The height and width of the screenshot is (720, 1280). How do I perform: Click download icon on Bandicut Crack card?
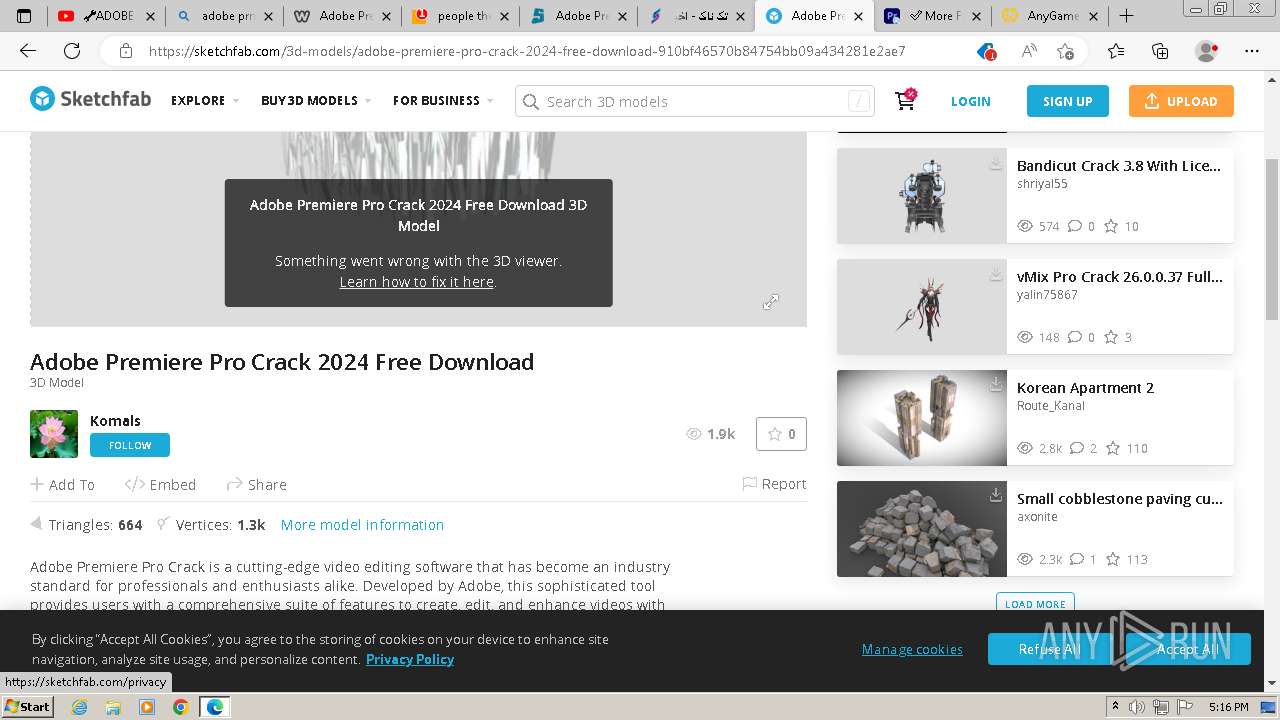pos(996,163)
